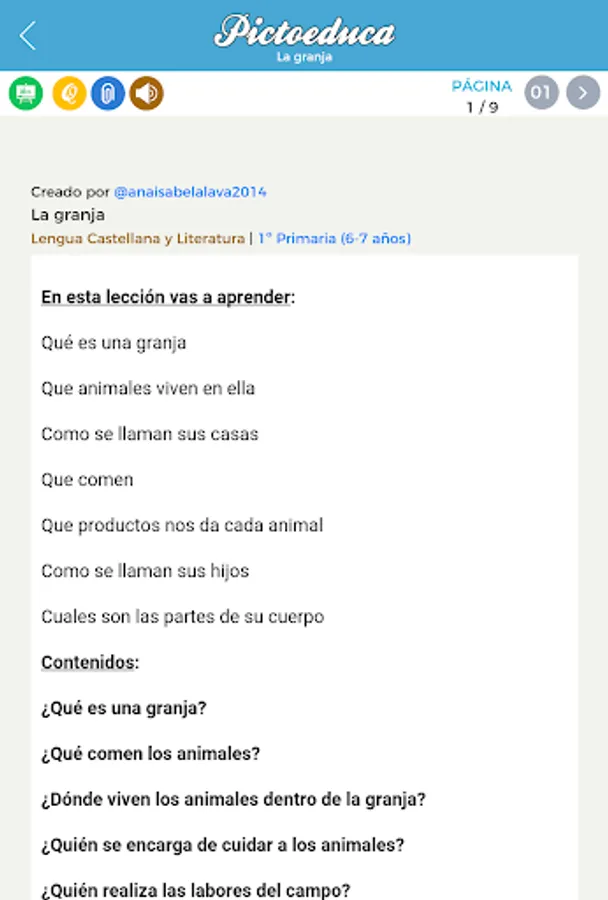This screenshot has height=900, width=608.
Task: Click the PÁGINA 1 / 9 indicator
Action: click(481, 96)
